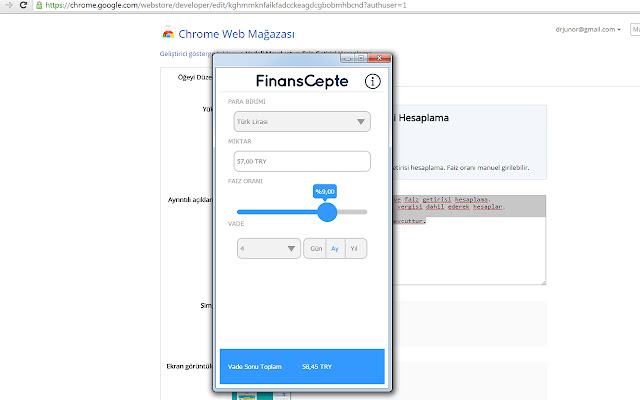Click the browser forward arrow
Screen dimensions: 640x400
point(9,5)
